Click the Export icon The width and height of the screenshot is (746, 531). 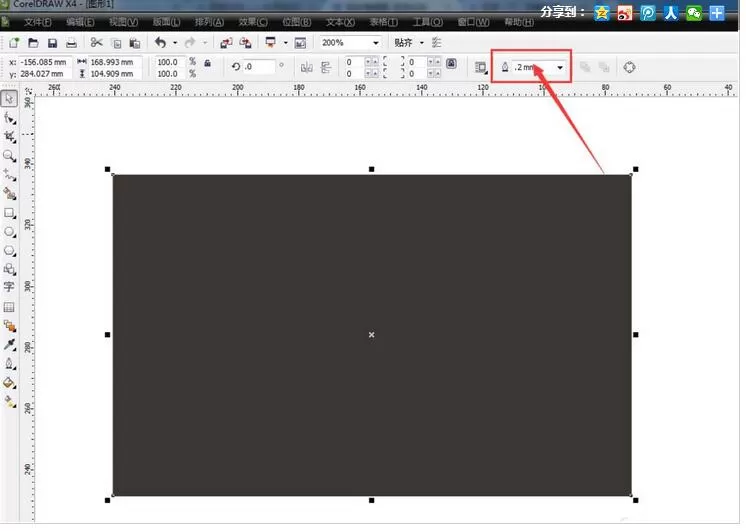[245, 43]
